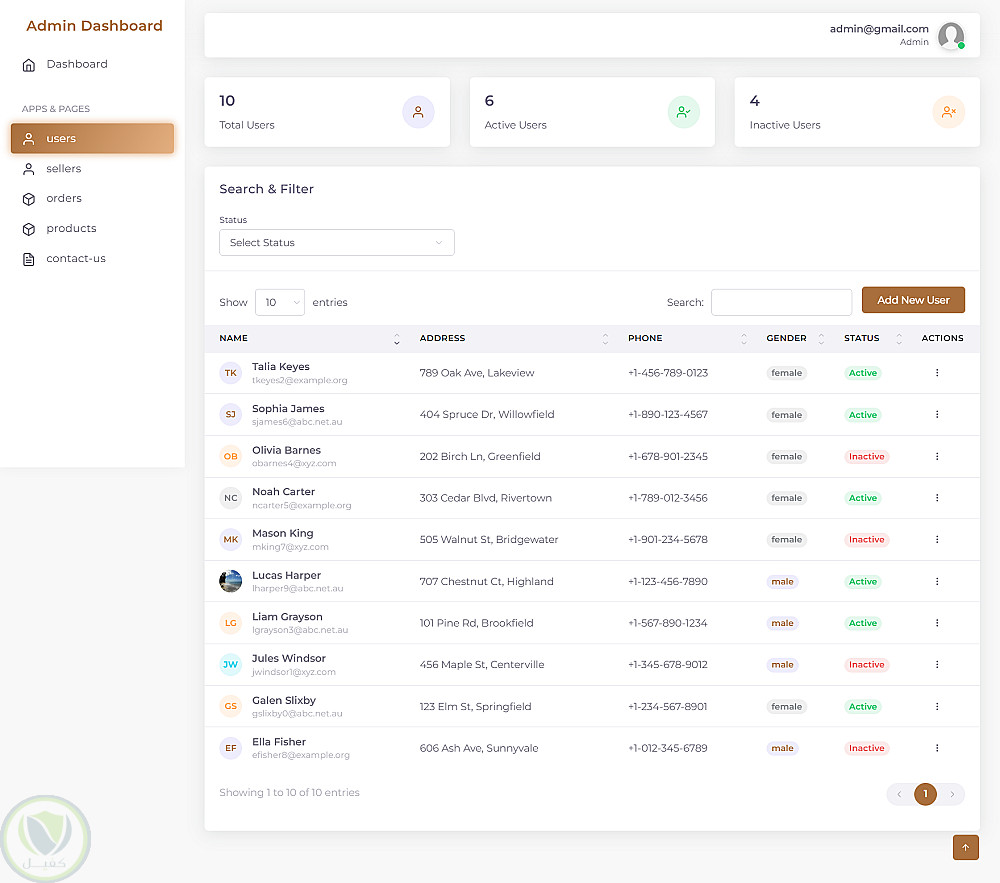Click the users person icon in sidebar

click(x=29, y=139)
